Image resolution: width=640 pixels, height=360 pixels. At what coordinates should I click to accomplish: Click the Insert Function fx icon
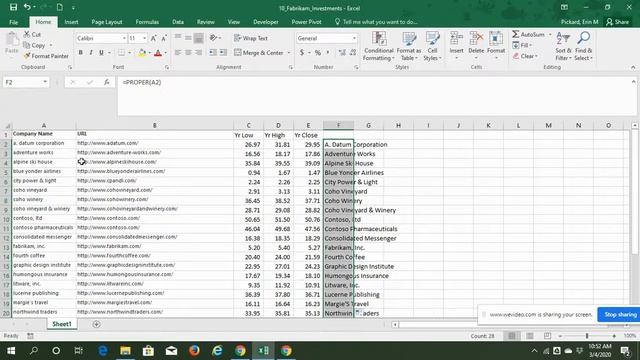(x=107, y=82)
